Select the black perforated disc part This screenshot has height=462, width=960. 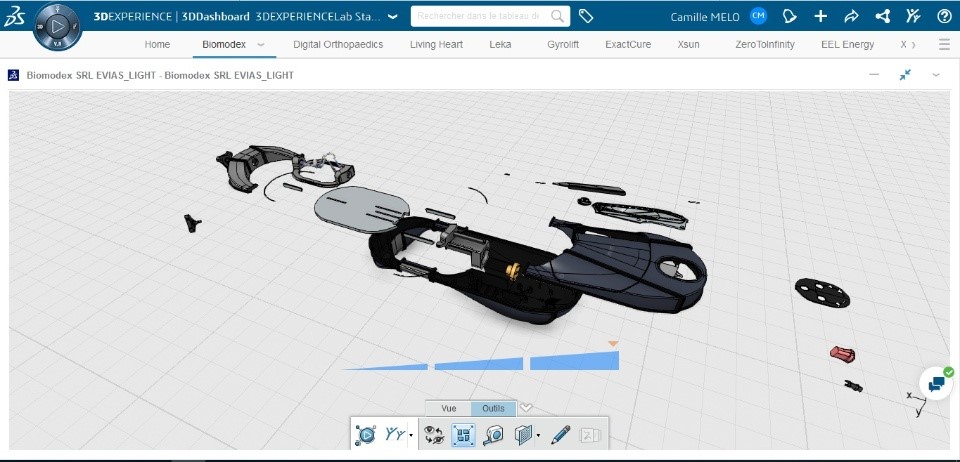click(x=822, y=292)
